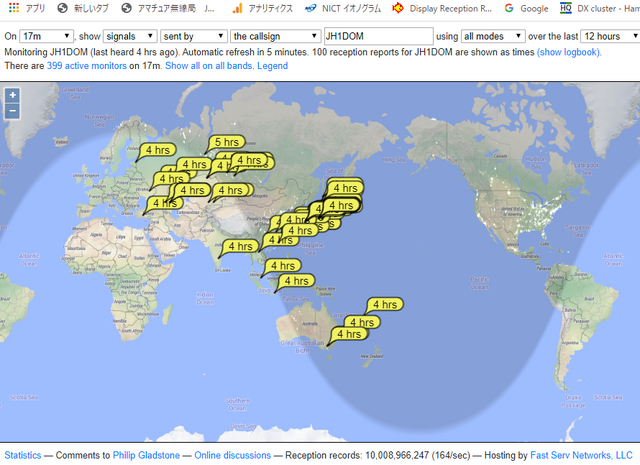Click the topmost 4 hrs marker over northern Japan
This screenshot has width=640, height=465.
click(345, 188)
